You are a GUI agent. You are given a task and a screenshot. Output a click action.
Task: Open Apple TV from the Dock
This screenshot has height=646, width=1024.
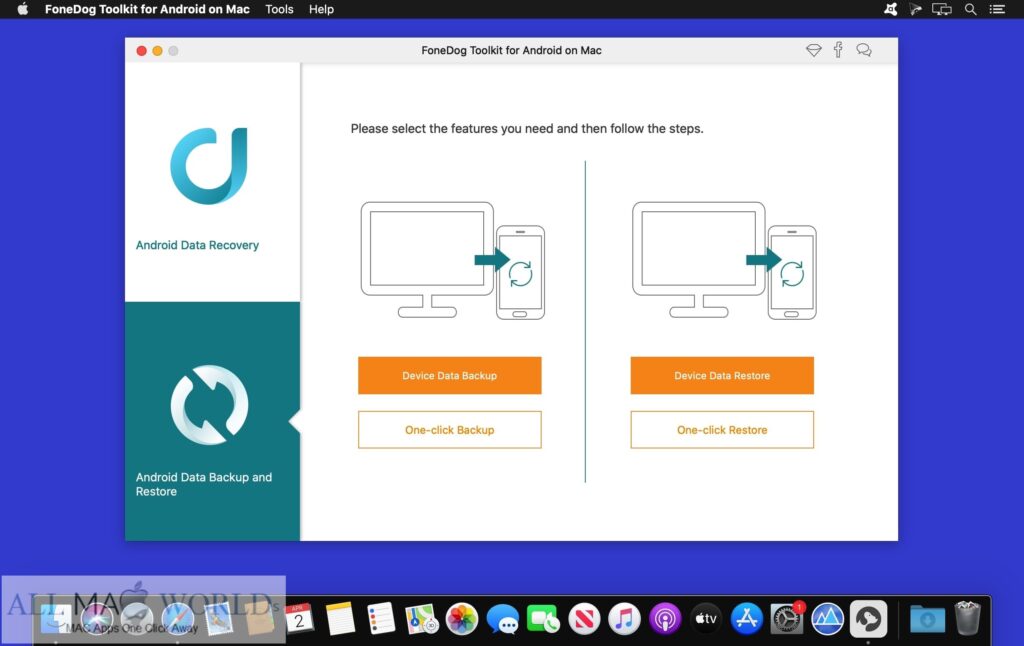[705, 618]
